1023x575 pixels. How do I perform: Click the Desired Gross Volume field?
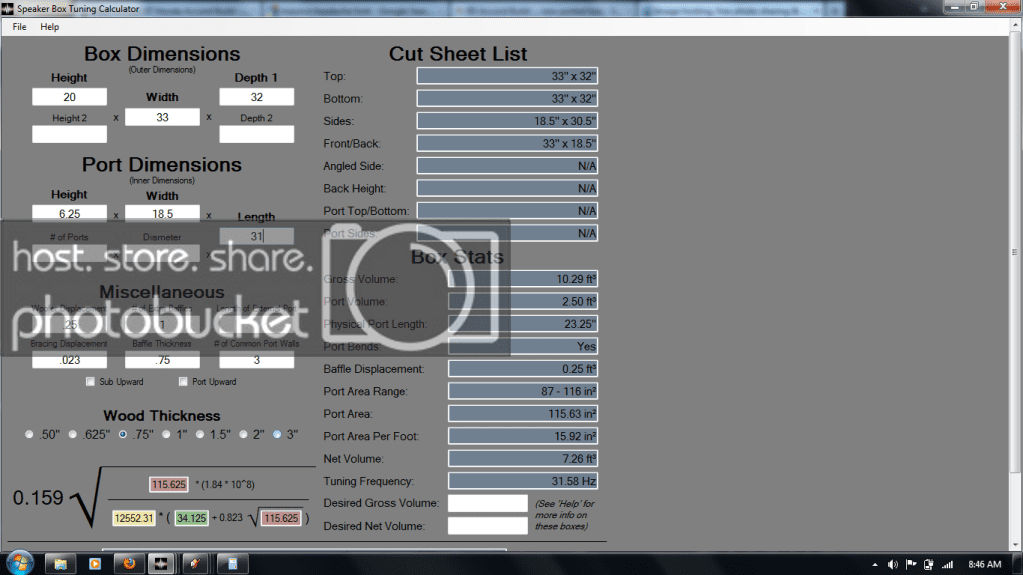pos(487,503)
